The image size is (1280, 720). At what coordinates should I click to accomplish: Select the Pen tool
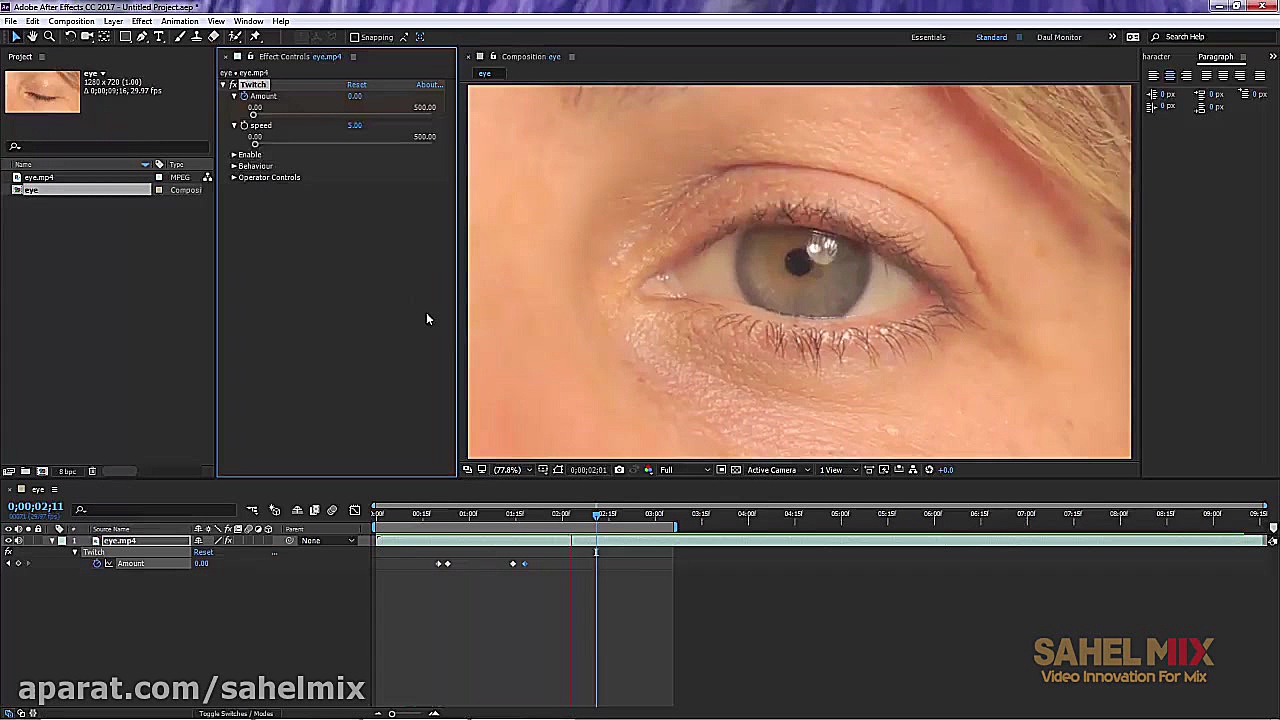coord(143,37)
